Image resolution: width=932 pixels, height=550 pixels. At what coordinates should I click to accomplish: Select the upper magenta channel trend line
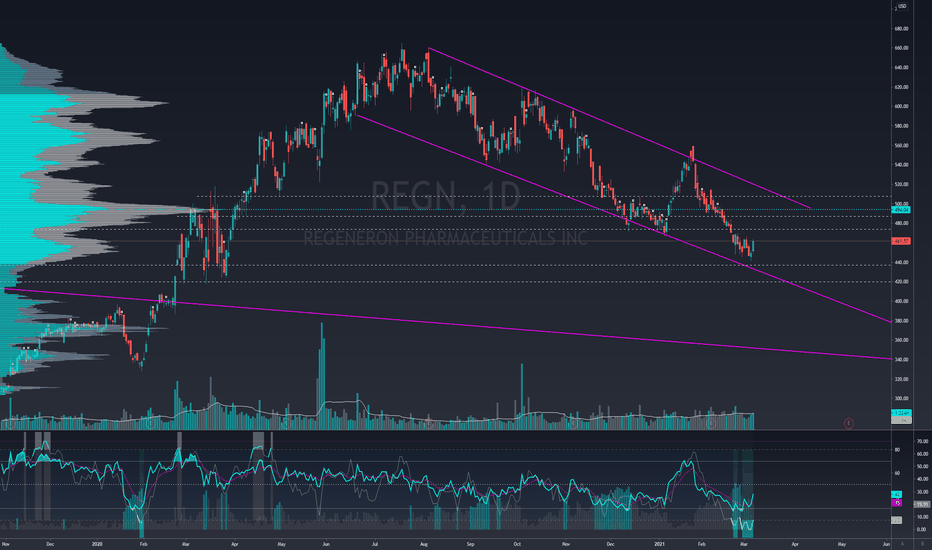(x=618, y=127)
